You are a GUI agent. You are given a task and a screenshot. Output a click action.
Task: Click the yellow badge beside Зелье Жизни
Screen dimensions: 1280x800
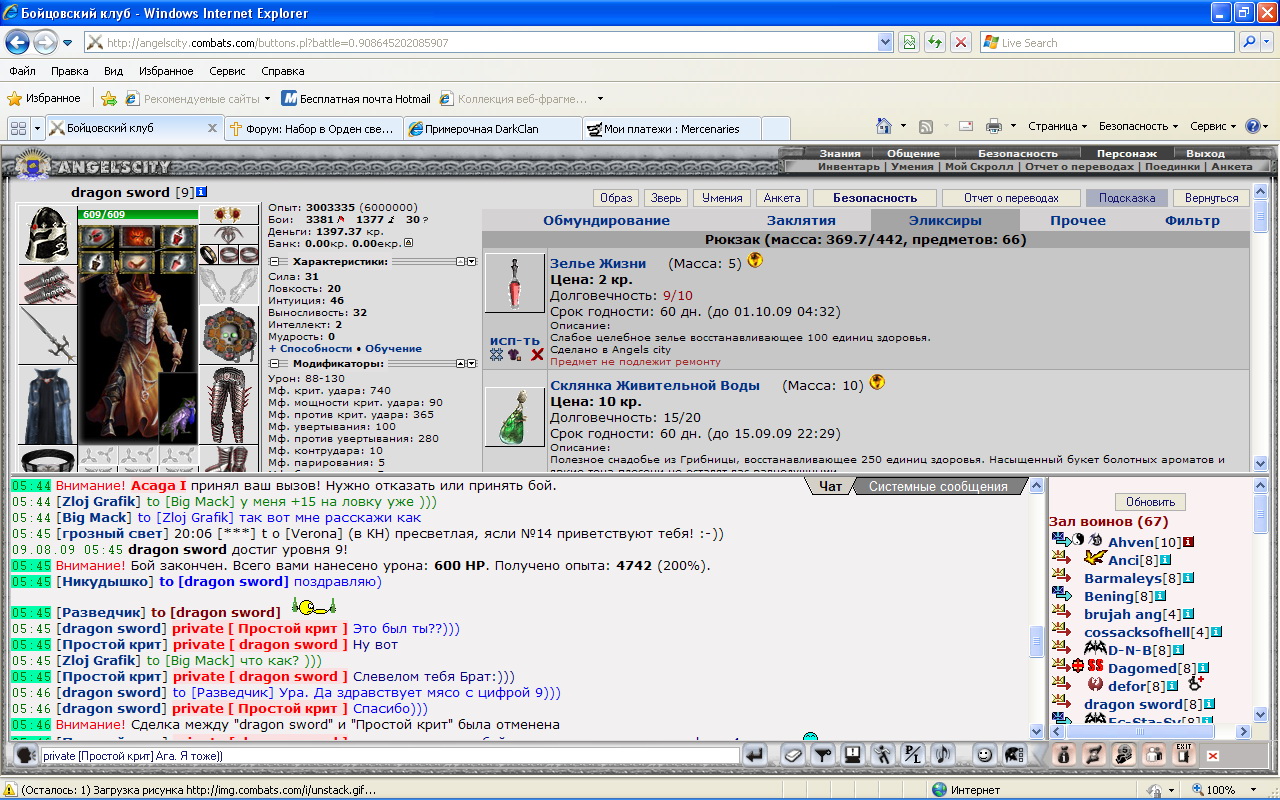point(756,261)
